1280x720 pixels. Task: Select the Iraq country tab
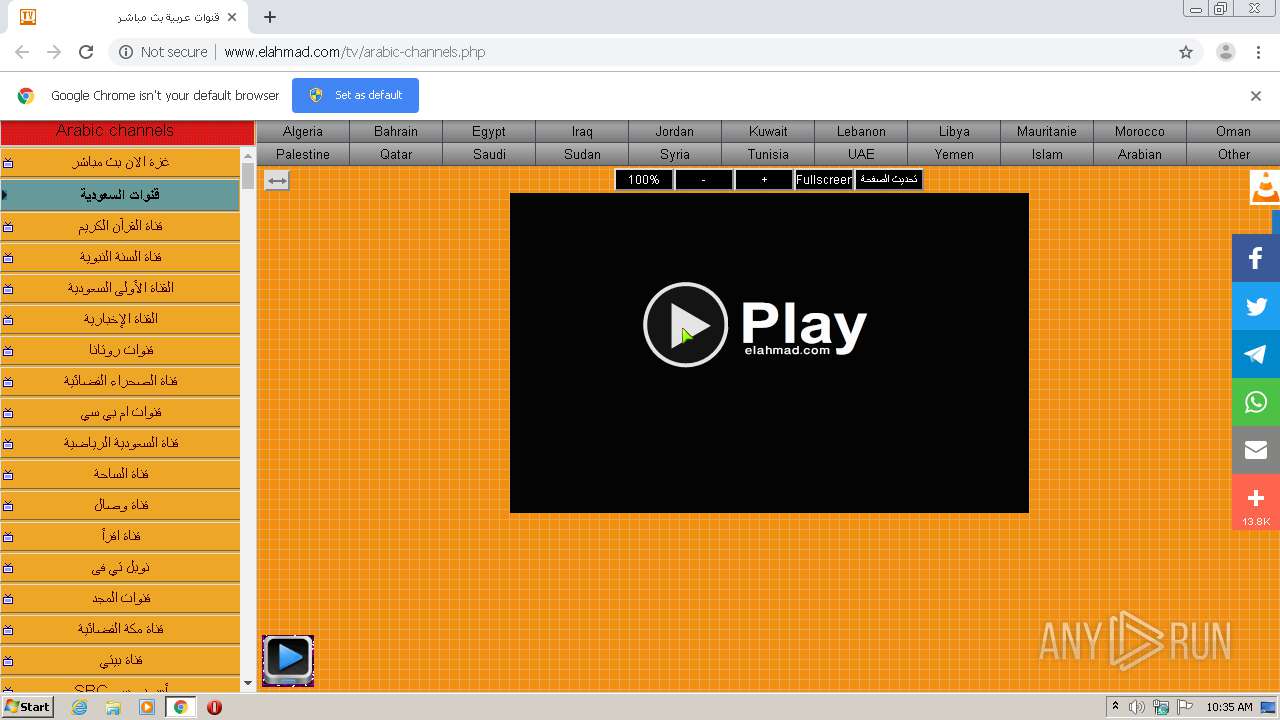click(x=582, y=131)
